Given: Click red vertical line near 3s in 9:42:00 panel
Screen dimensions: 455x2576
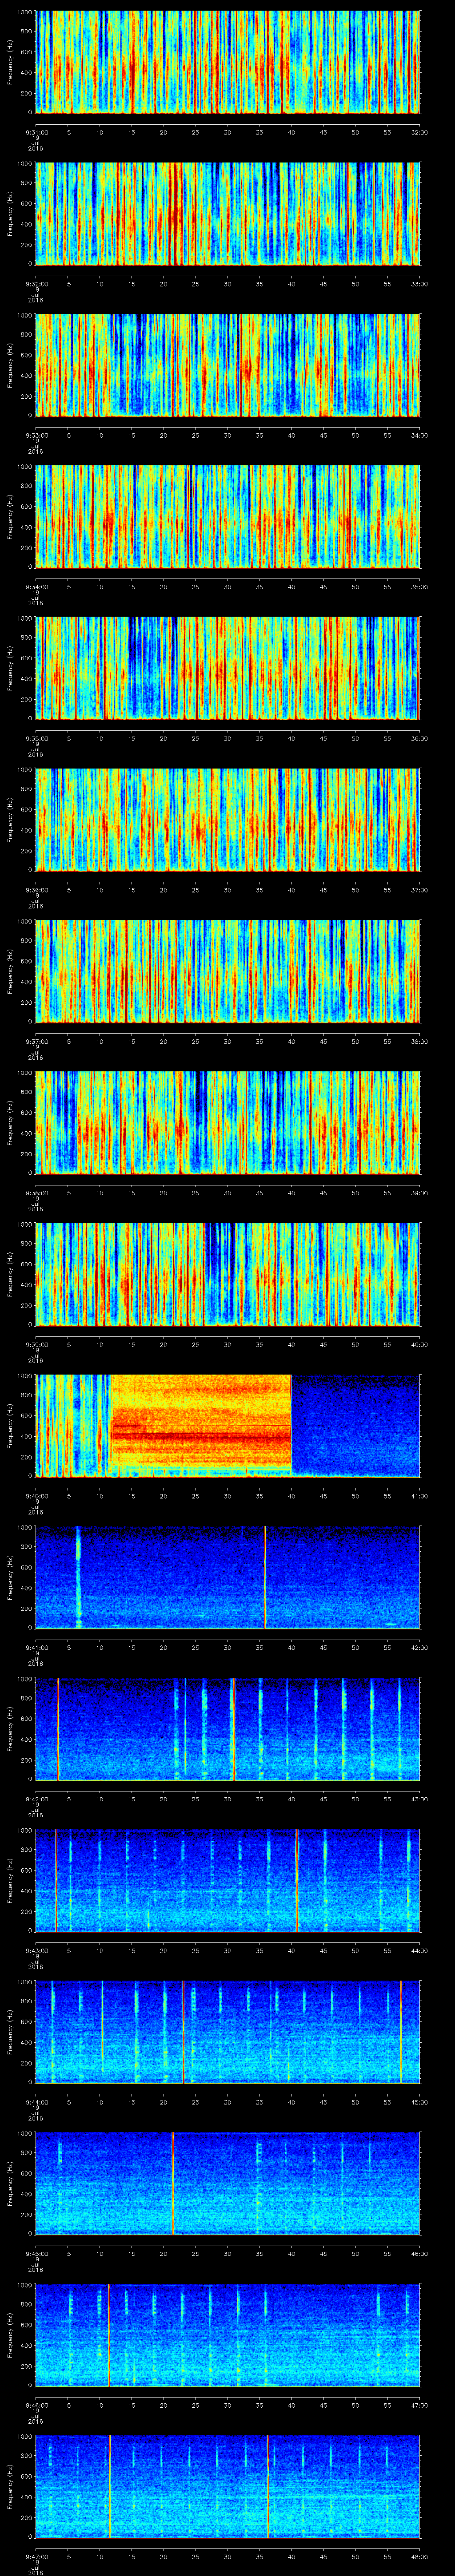Looking at the screenshot, I should [x=58, y=1728].
